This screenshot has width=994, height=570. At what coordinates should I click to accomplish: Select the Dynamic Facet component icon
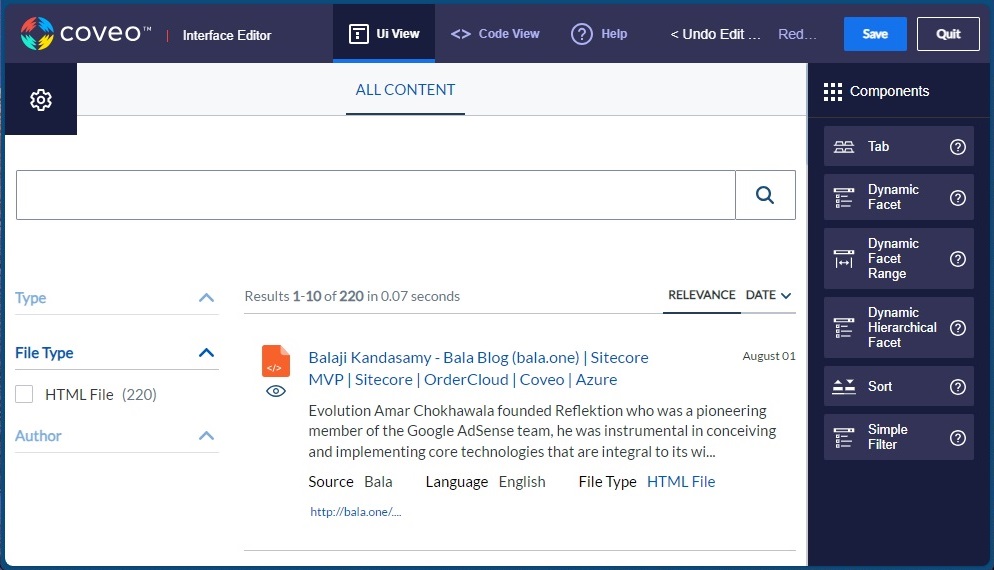click(844, 197)
